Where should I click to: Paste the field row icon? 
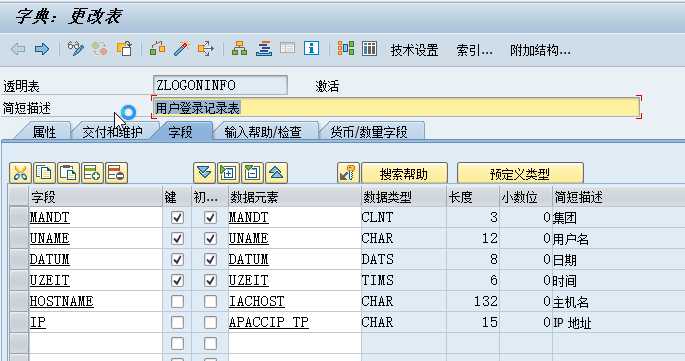pos(68,173)
